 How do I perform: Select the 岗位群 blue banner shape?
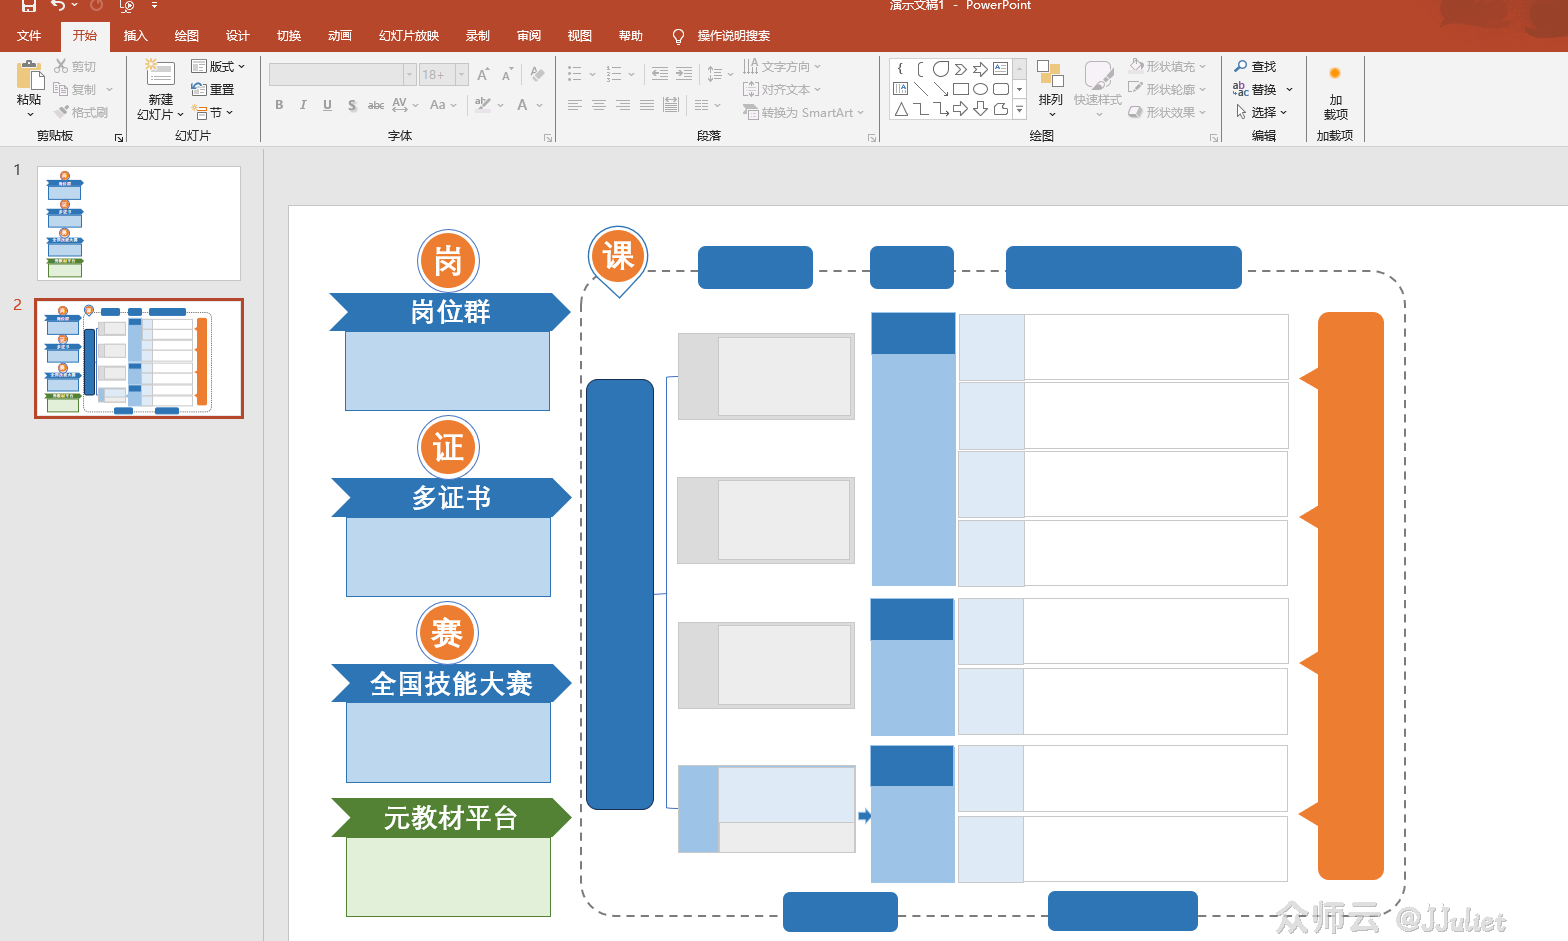(x=450, y=312)
